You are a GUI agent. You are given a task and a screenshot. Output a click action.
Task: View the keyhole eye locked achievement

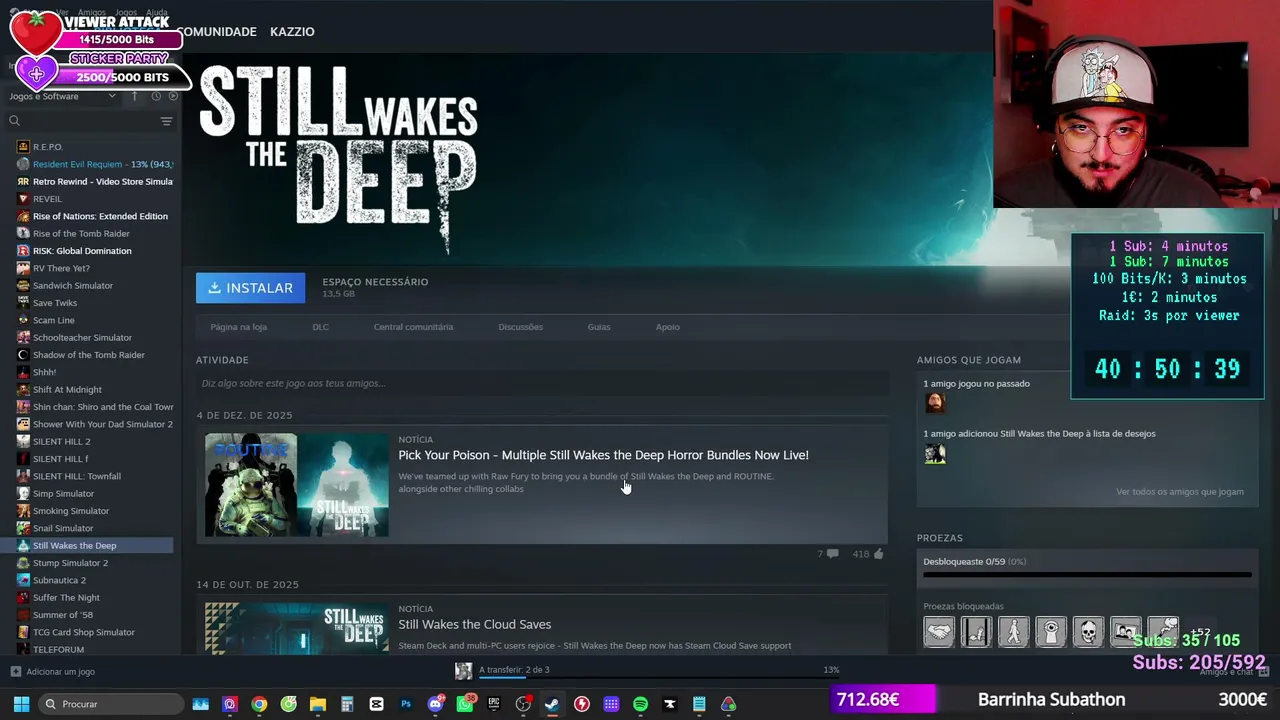tap(1051, 632)
